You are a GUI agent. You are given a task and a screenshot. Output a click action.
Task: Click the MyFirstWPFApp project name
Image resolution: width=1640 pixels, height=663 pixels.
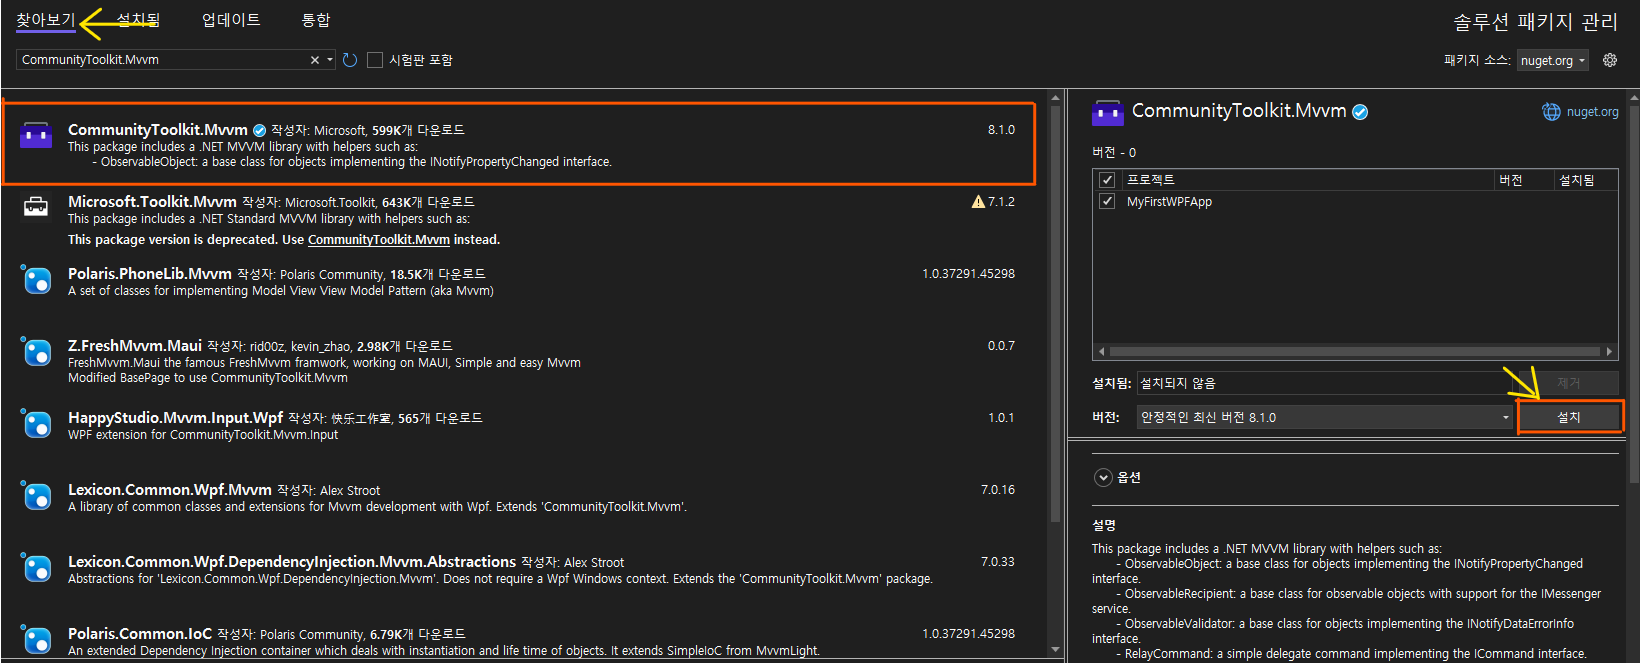point(1169,201)
